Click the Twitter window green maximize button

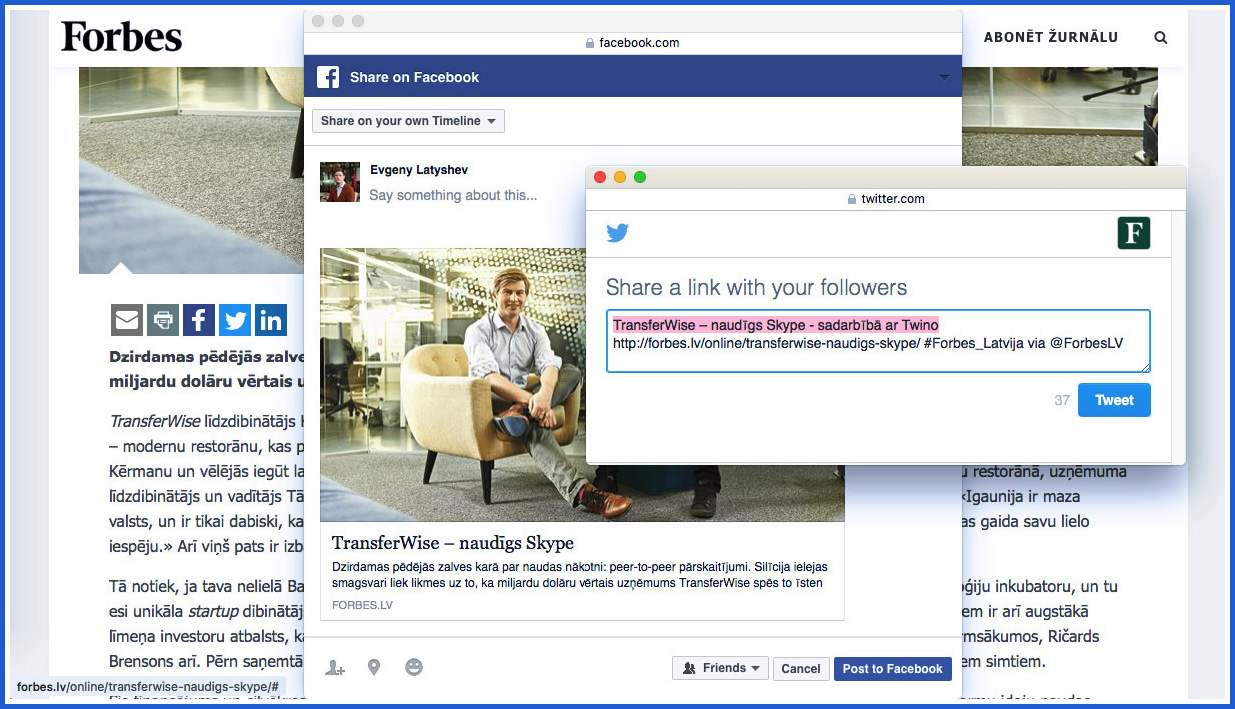pos(640,177)
